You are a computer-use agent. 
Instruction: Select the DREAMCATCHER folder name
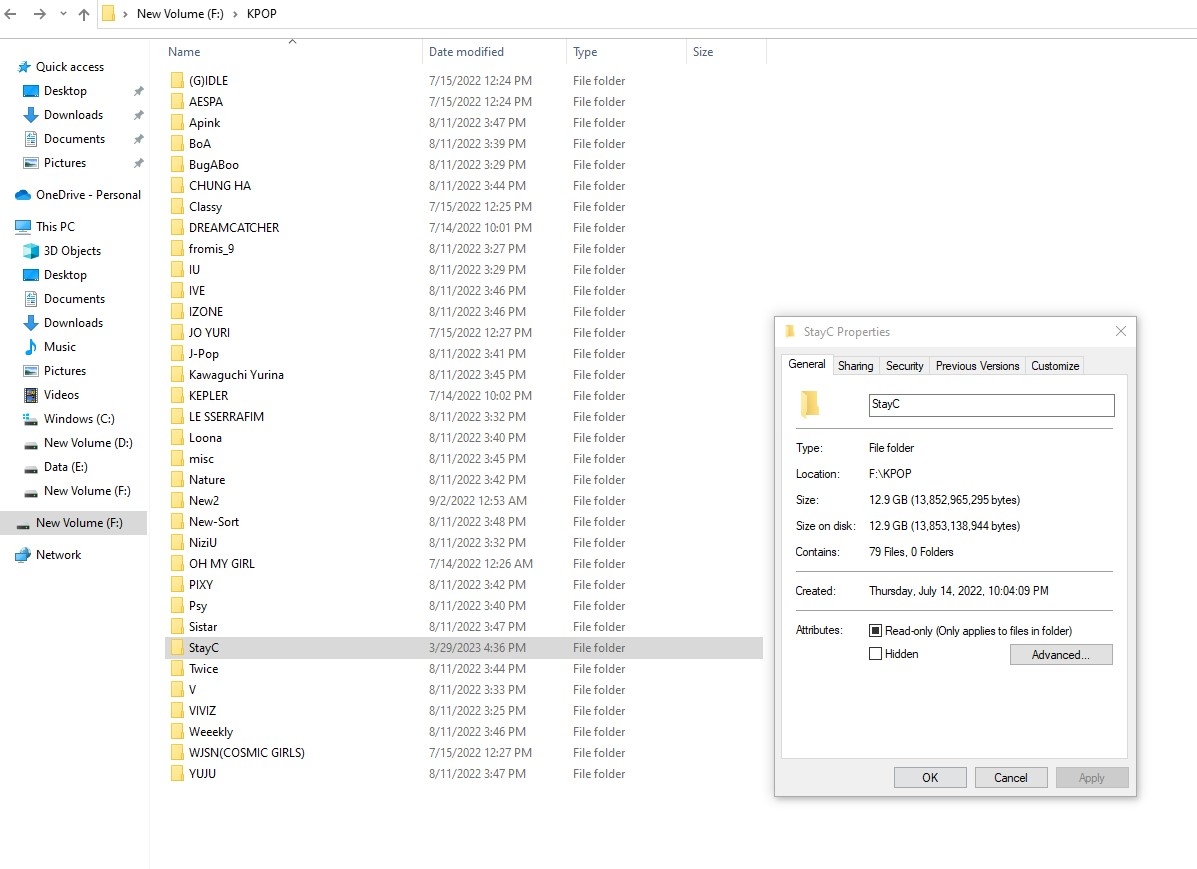234,228
